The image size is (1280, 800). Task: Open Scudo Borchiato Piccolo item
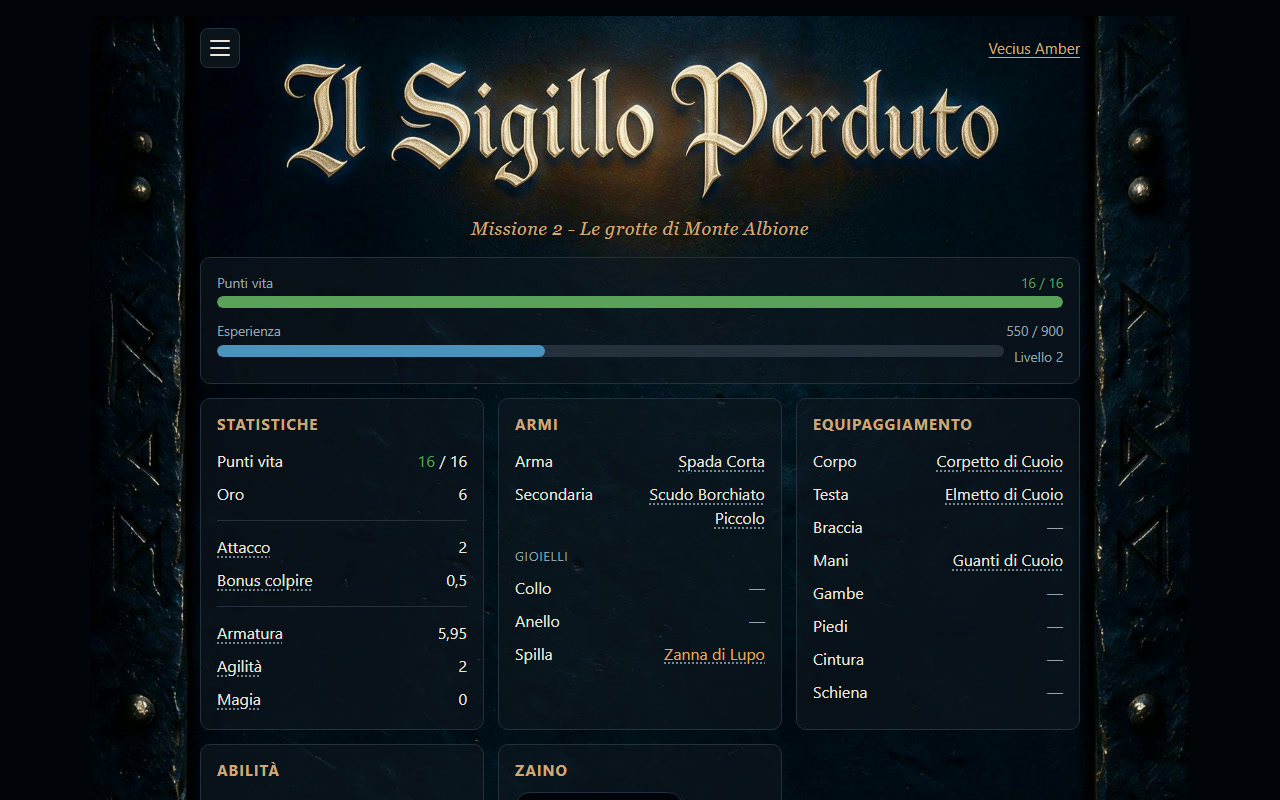click(707, 507)
